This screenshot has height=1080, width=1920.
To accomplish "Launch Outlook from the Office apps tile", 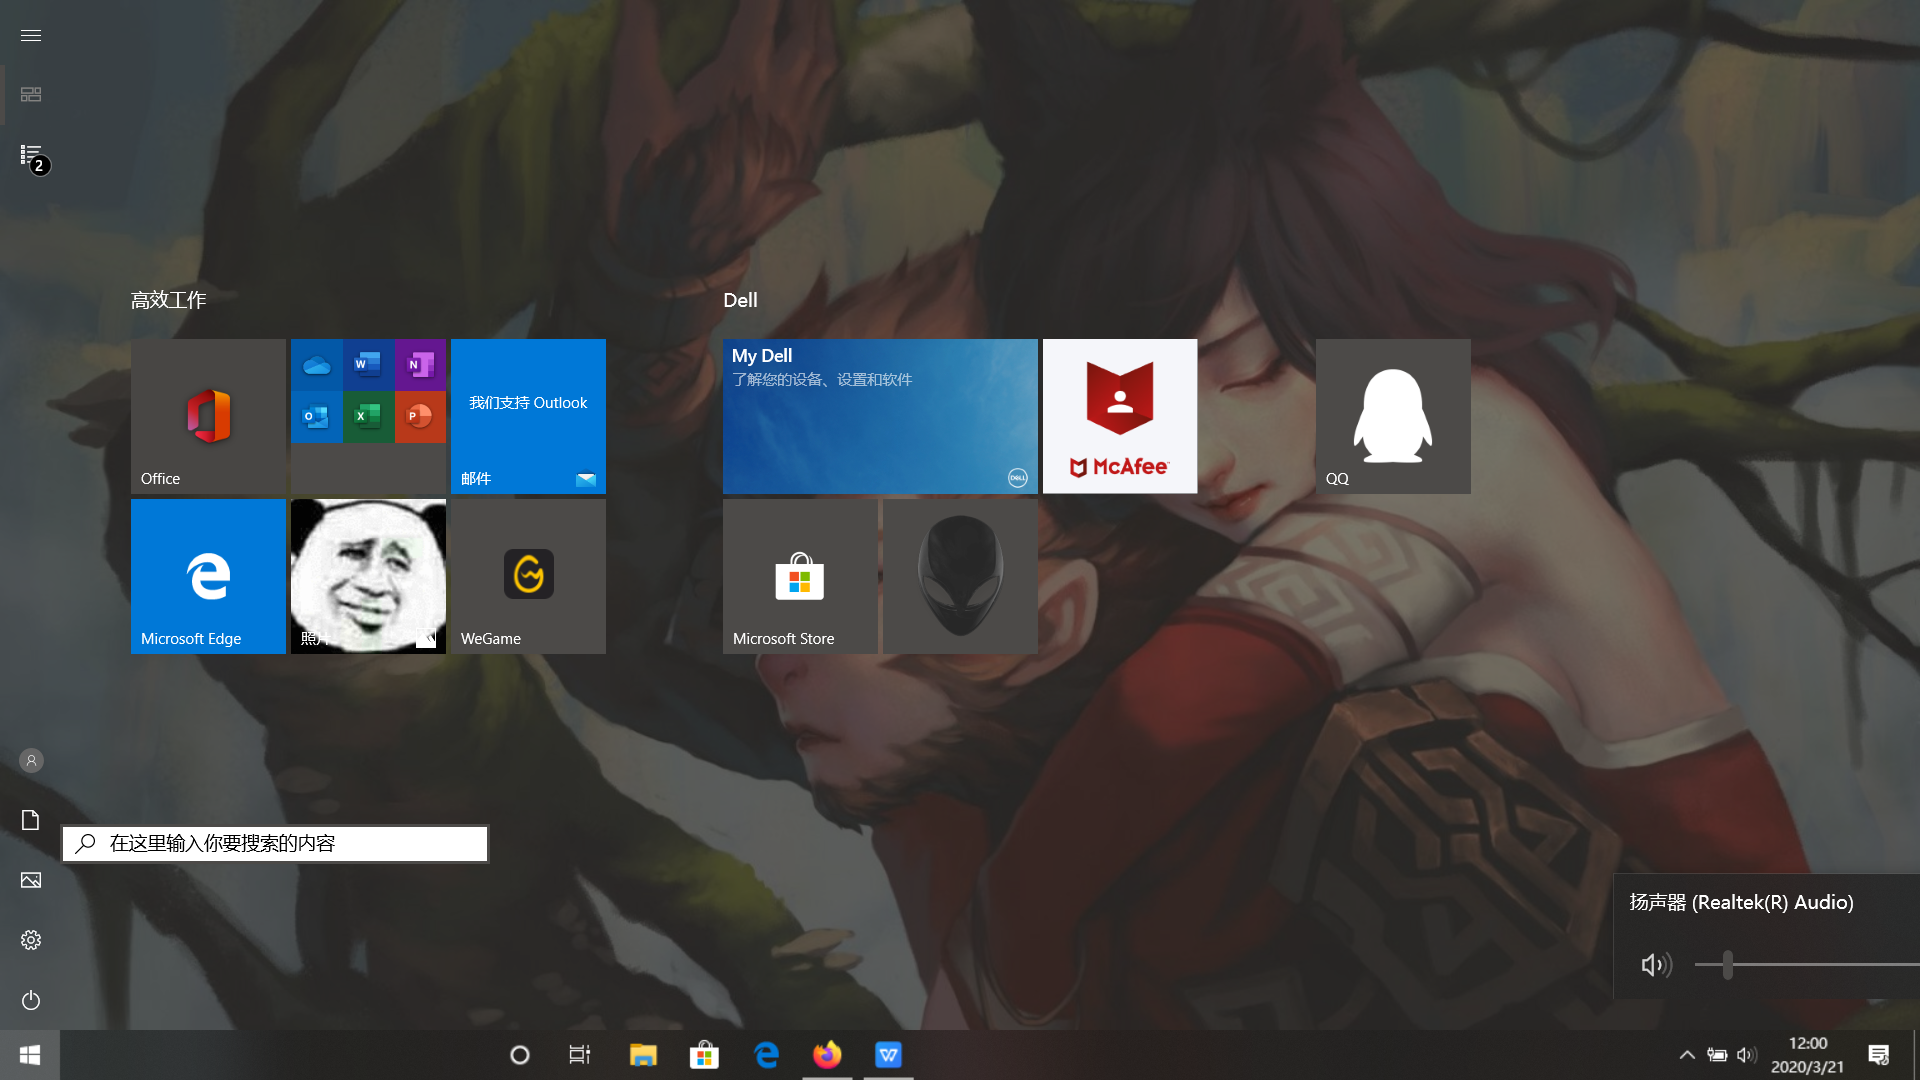I will click(x=317, y=417).
